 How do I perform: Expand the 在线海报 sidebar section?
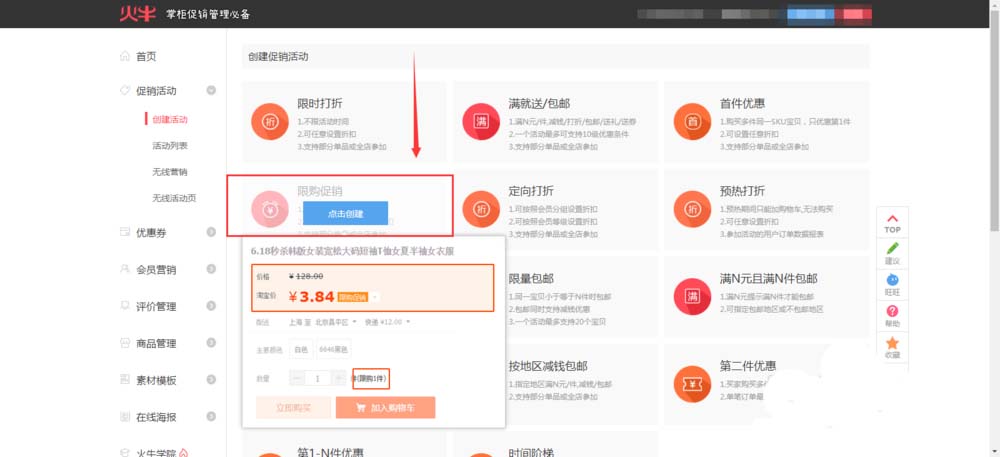211,417
